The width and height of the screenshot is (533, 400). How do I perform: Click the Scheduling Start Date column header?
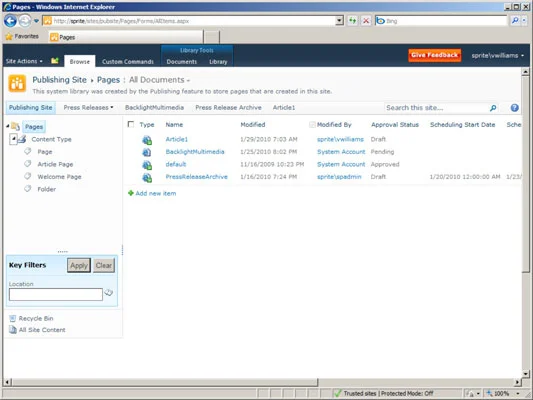pyautogui.click(x=462, y=125)
